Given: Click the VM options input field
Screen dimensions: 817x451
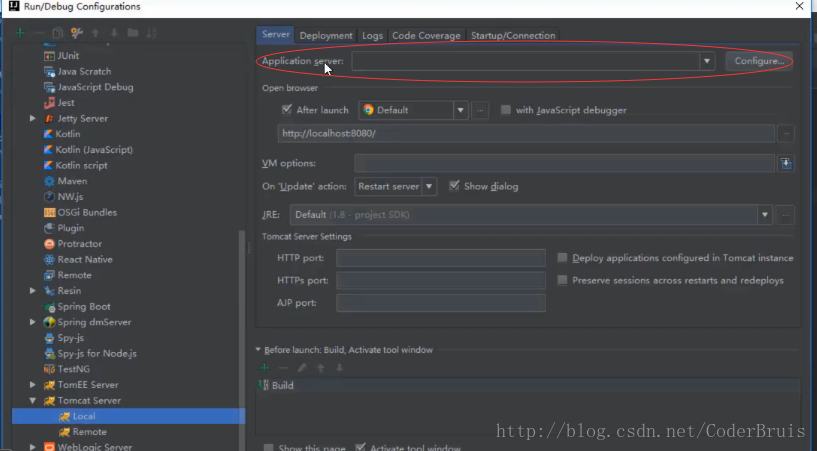Looking at the screenshot, I should coord(564,164).
